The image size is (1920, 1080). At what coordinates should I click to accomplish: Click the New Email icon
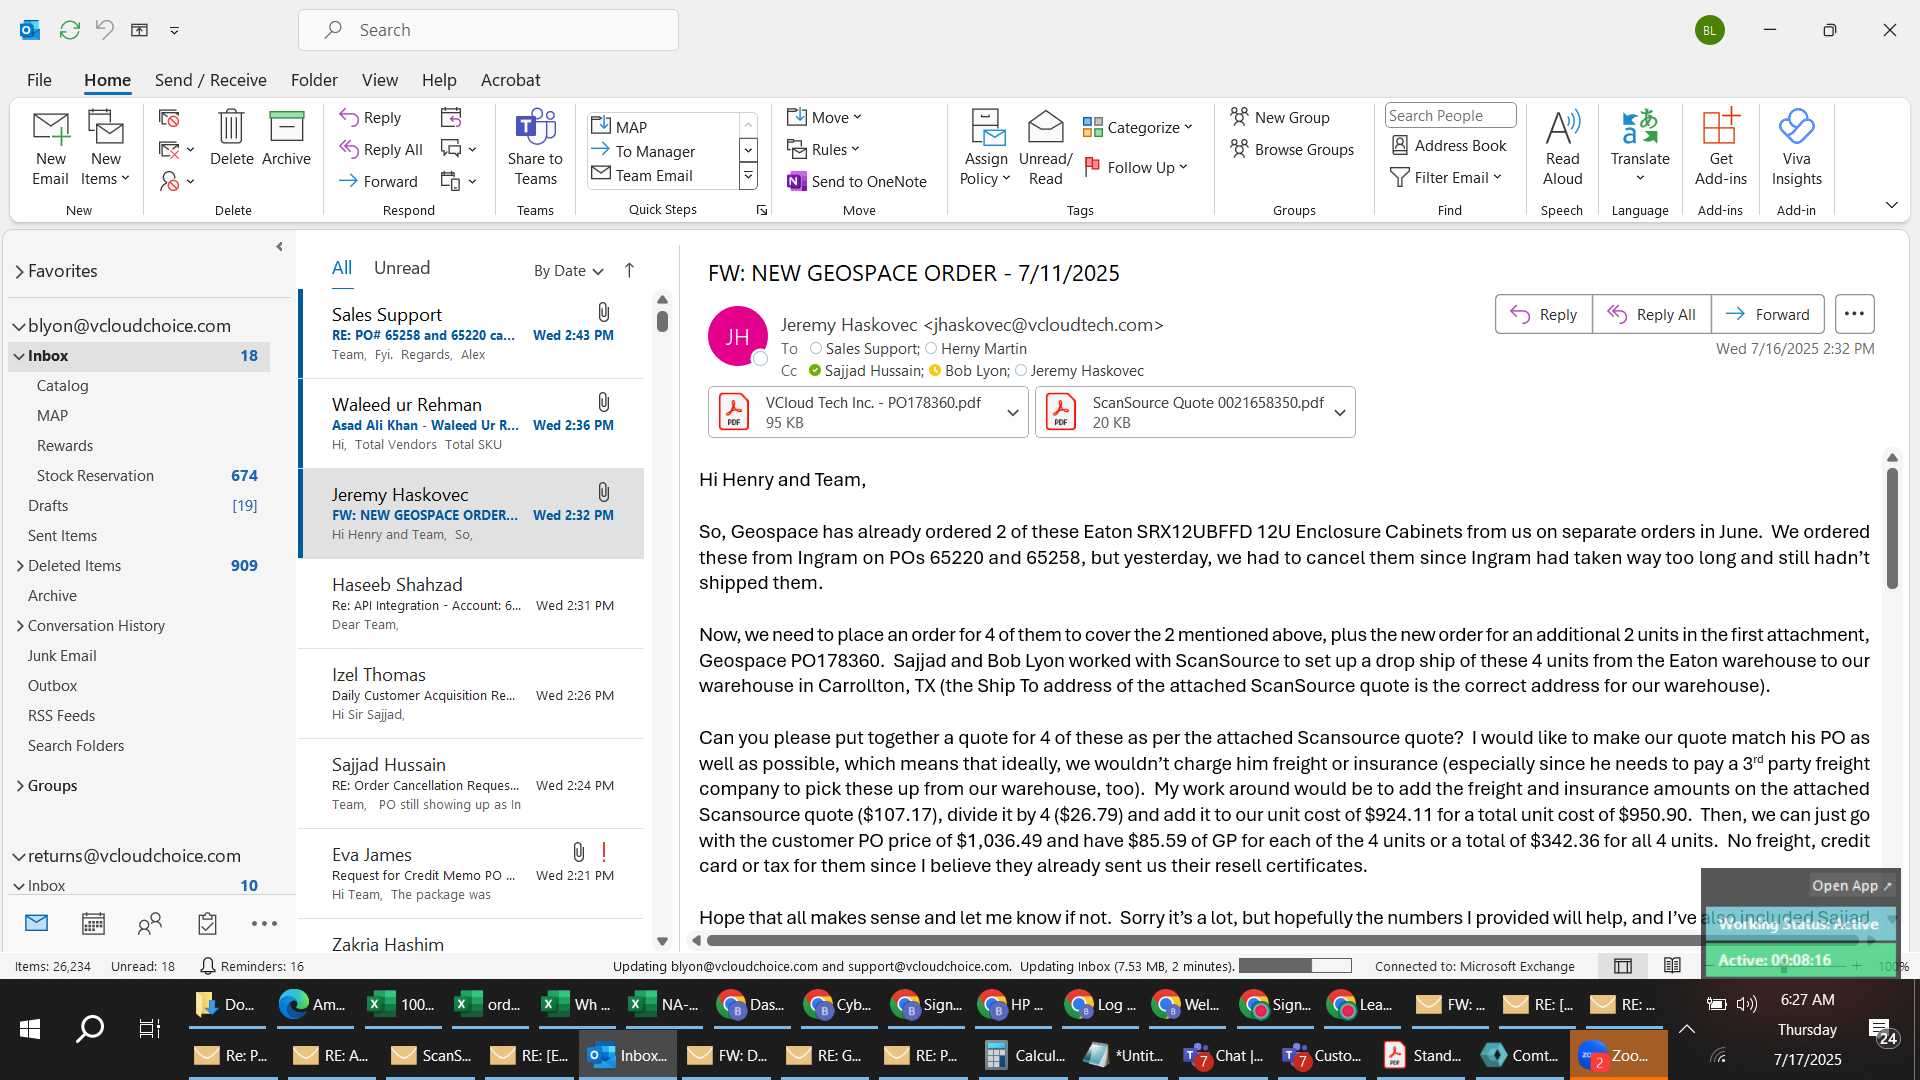tap(50, 128)
